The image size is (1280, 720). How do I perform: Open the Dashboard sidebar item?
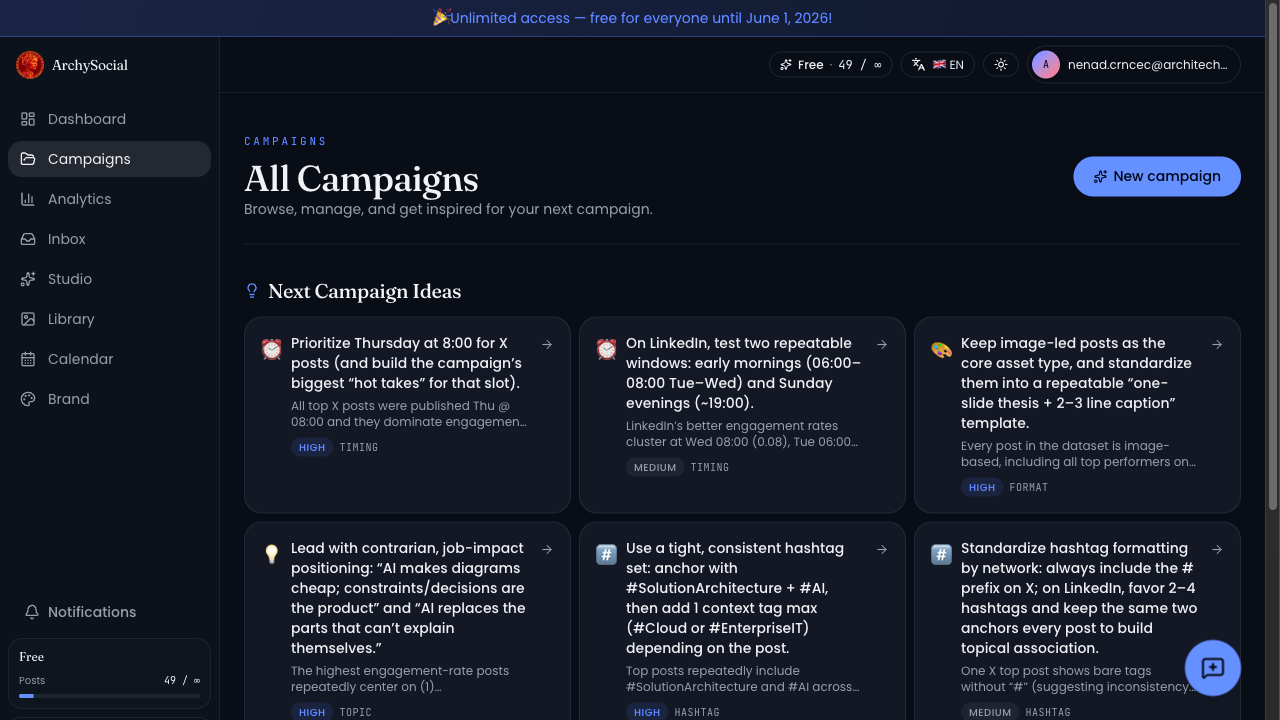pos(109,119)
